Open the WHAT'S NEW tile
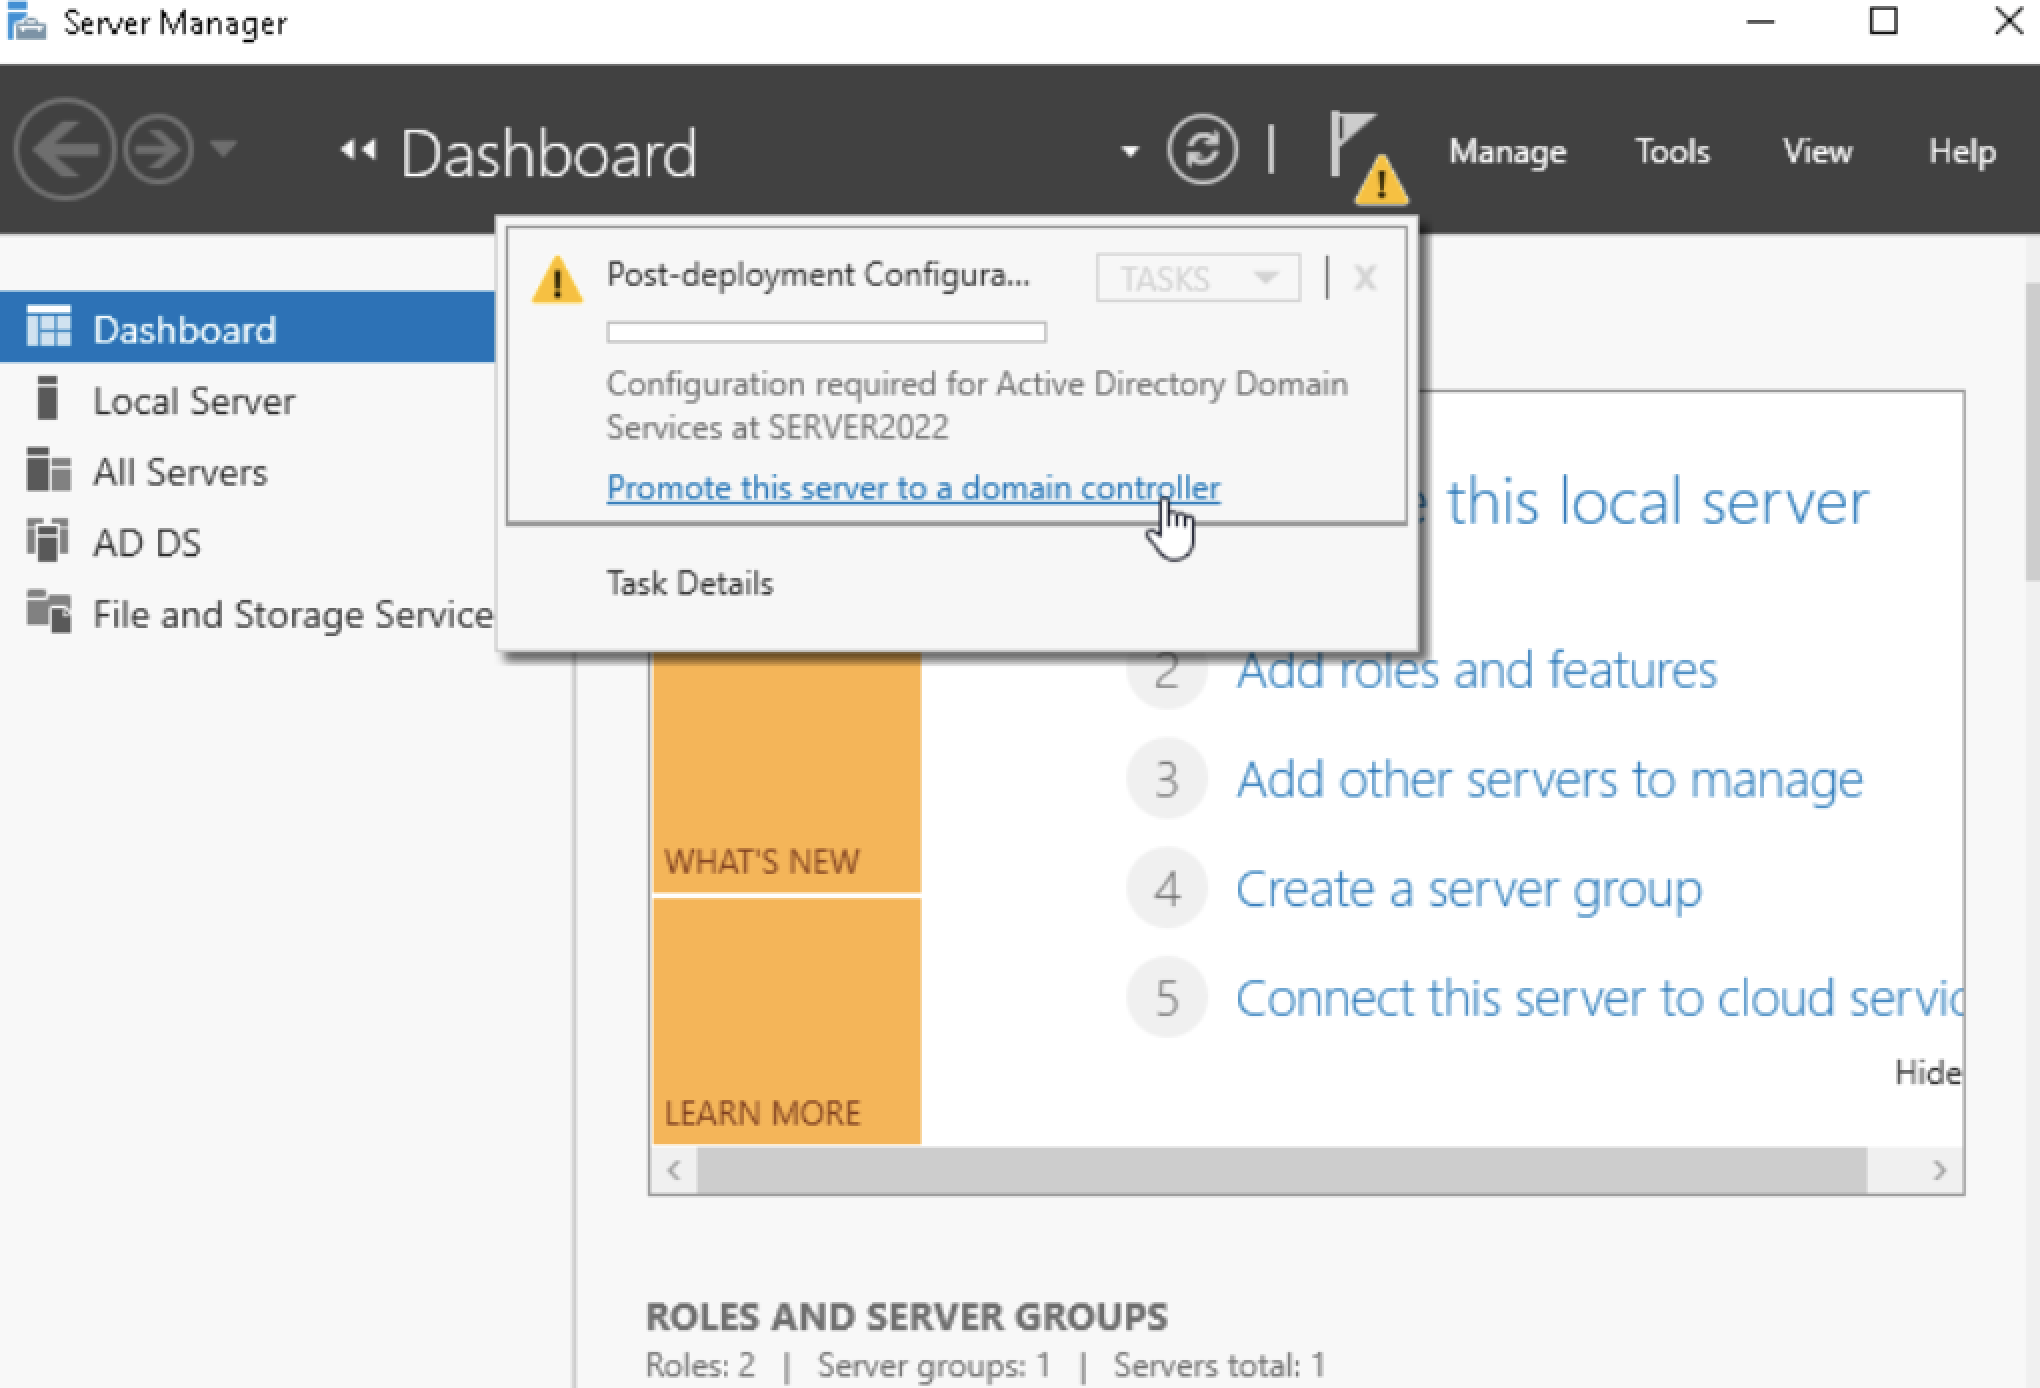Viewport: 2040px width, 1388px height. pos(787,772)
